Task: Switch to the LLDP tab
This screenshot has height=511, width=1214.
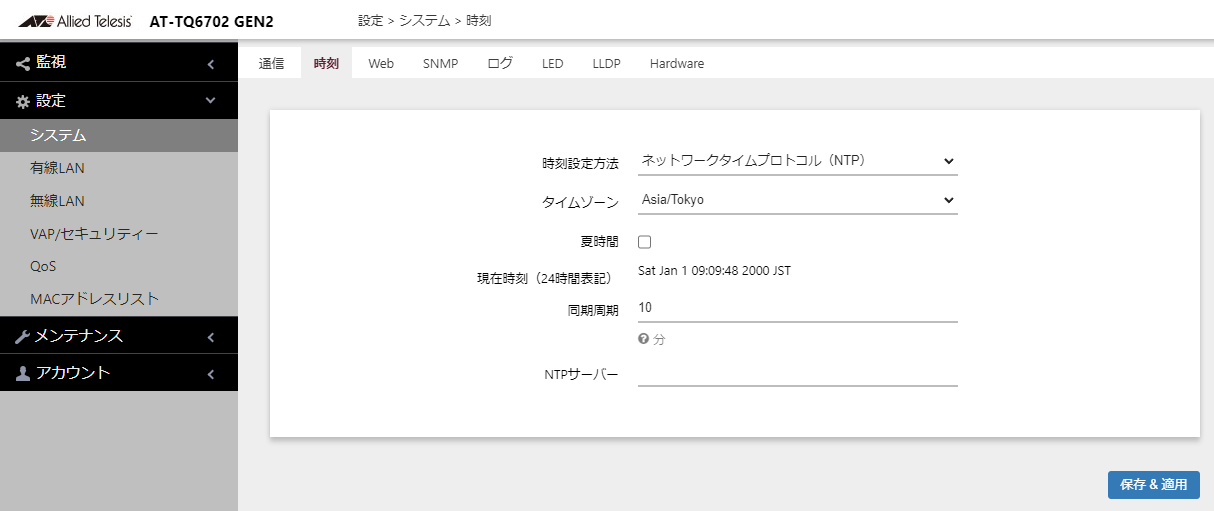Action: (x=606, y=63)
